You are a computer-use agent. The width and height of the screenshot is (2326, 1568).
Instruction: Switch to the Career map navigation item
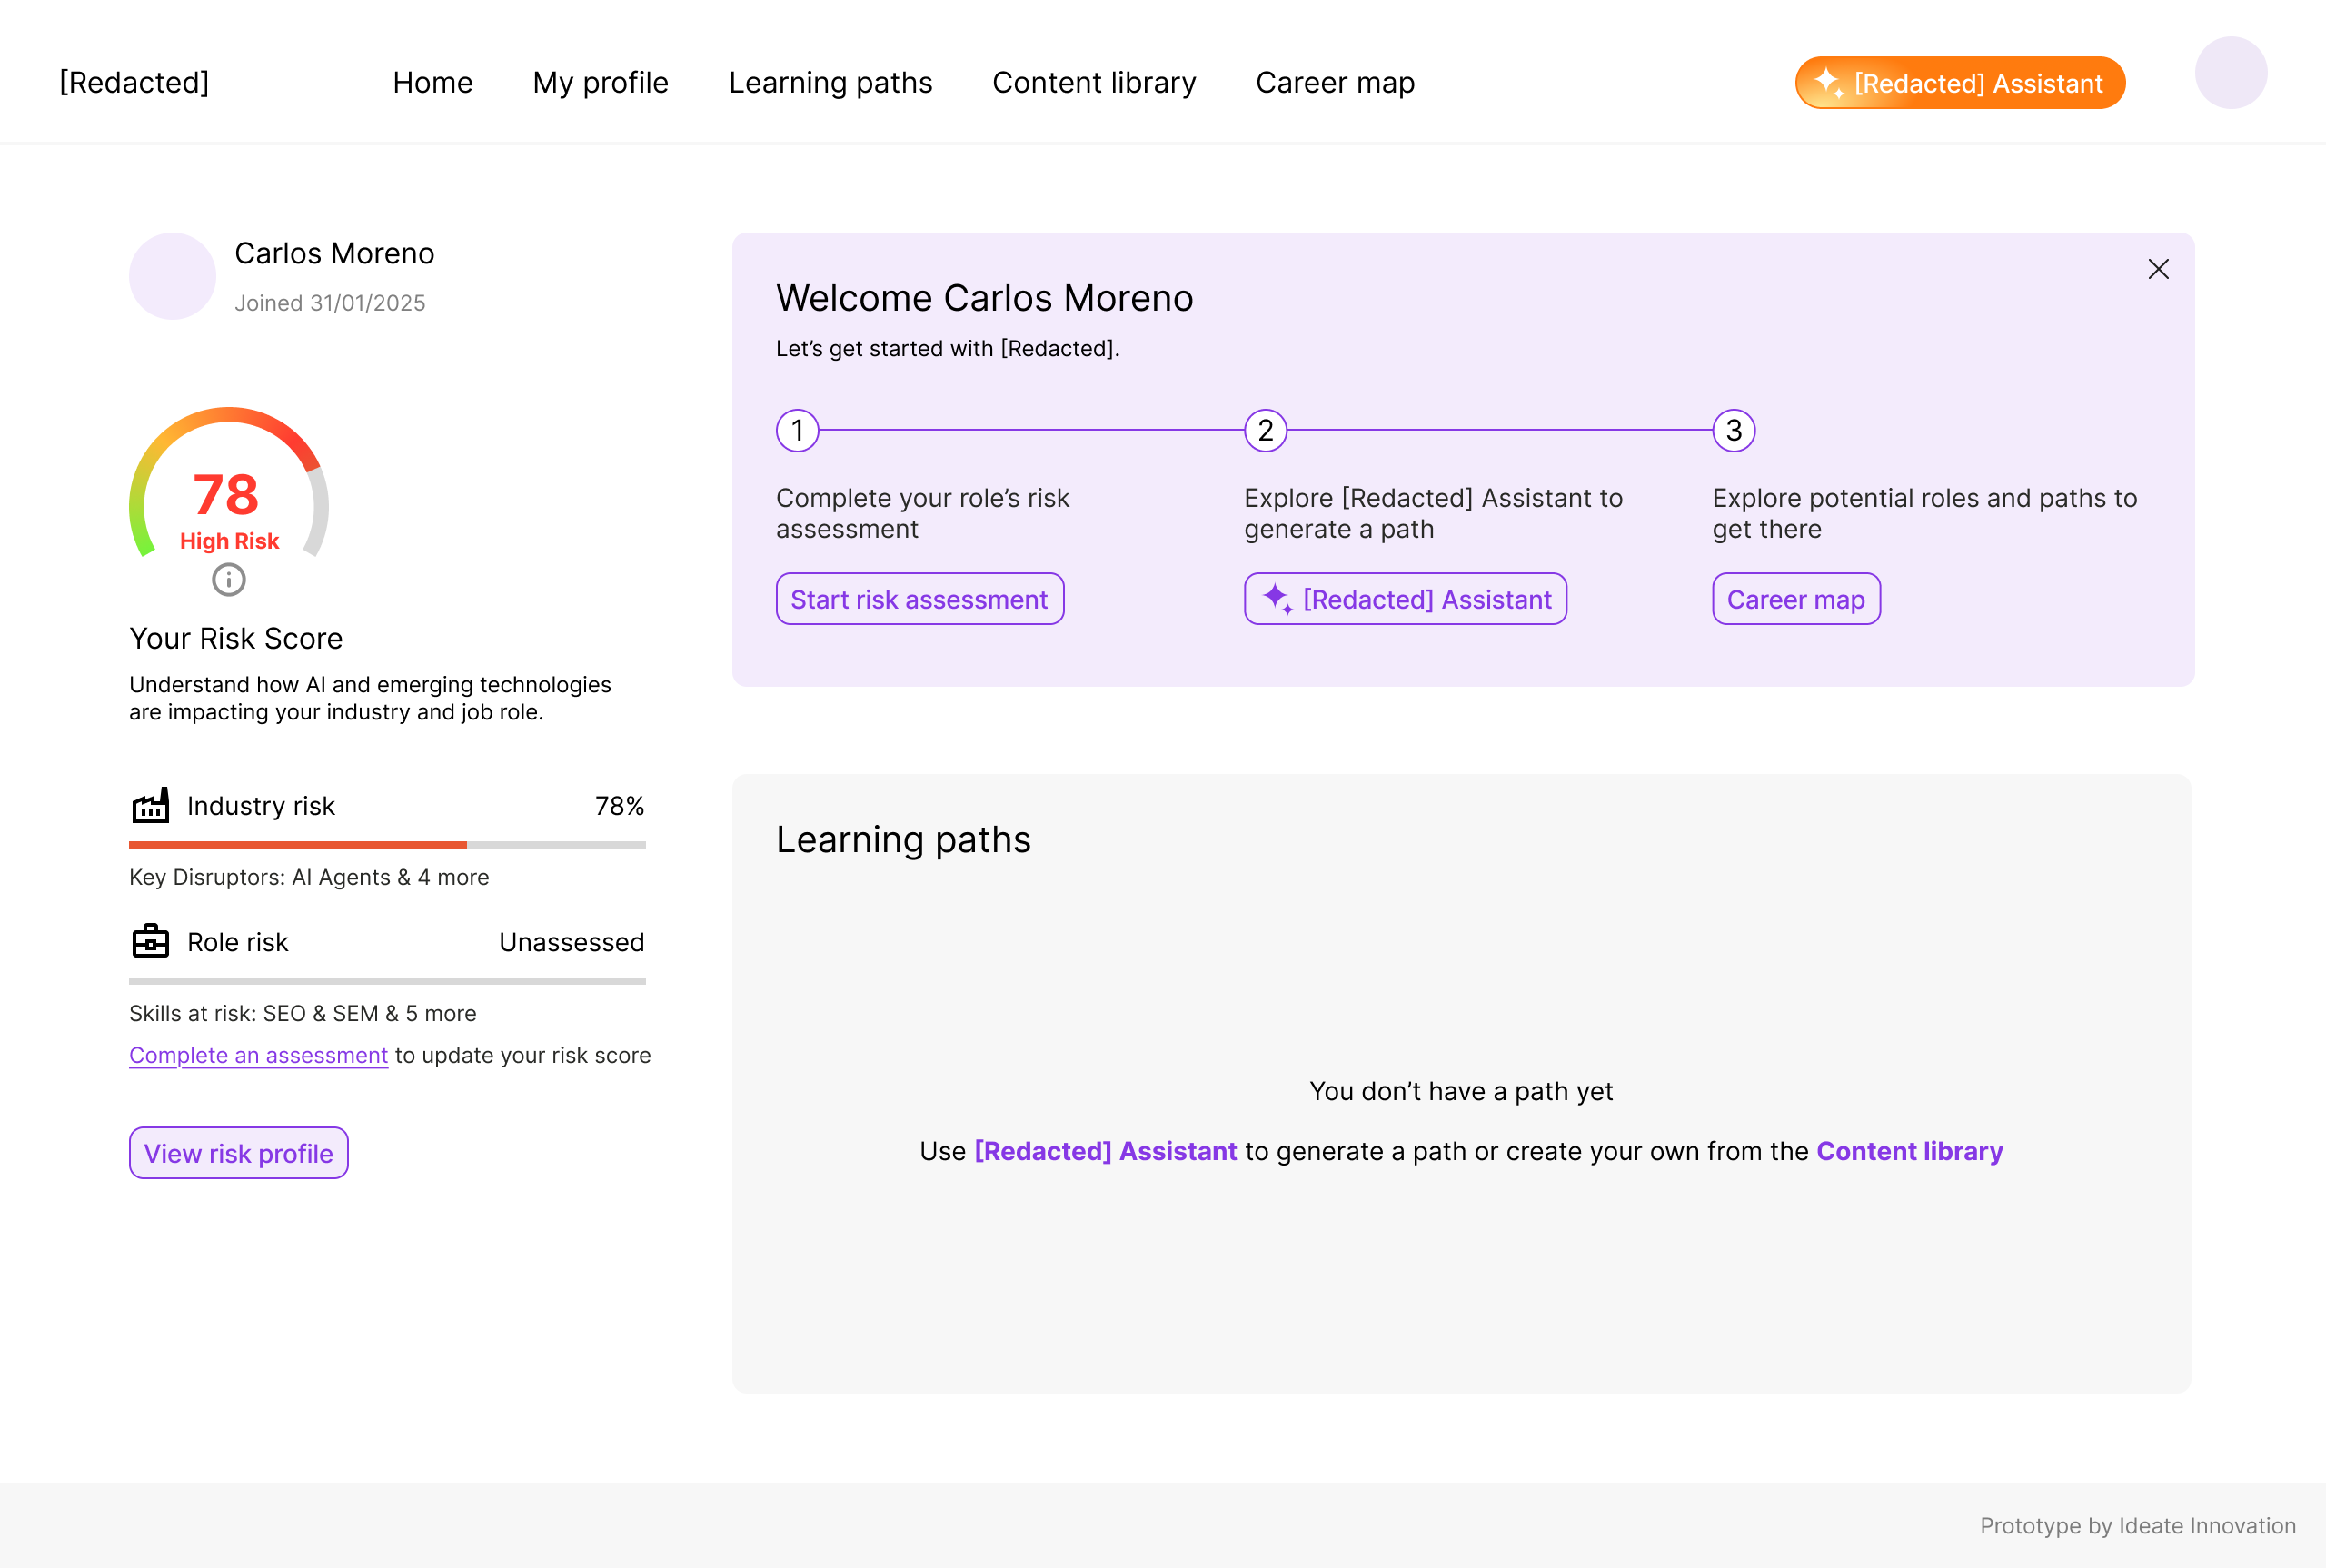tap(1335, 83)
